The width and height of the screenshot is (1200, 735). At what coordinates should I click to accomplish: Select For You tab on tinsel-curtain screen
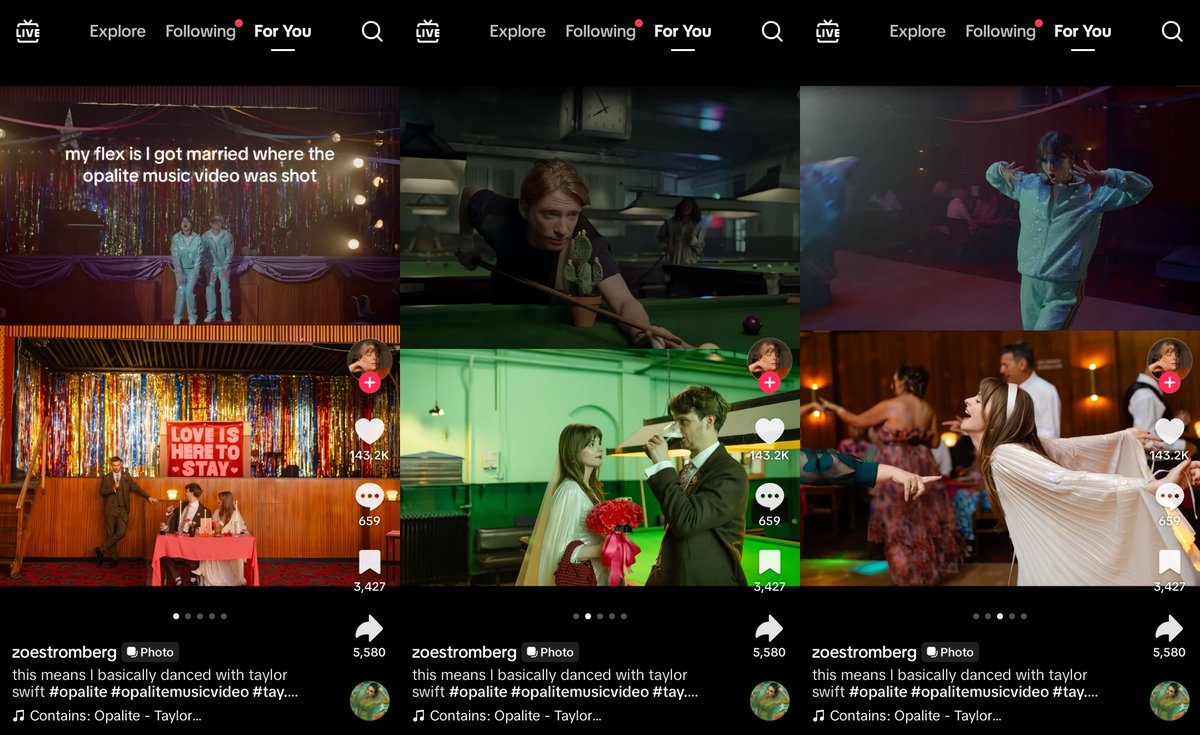point(283,31)
